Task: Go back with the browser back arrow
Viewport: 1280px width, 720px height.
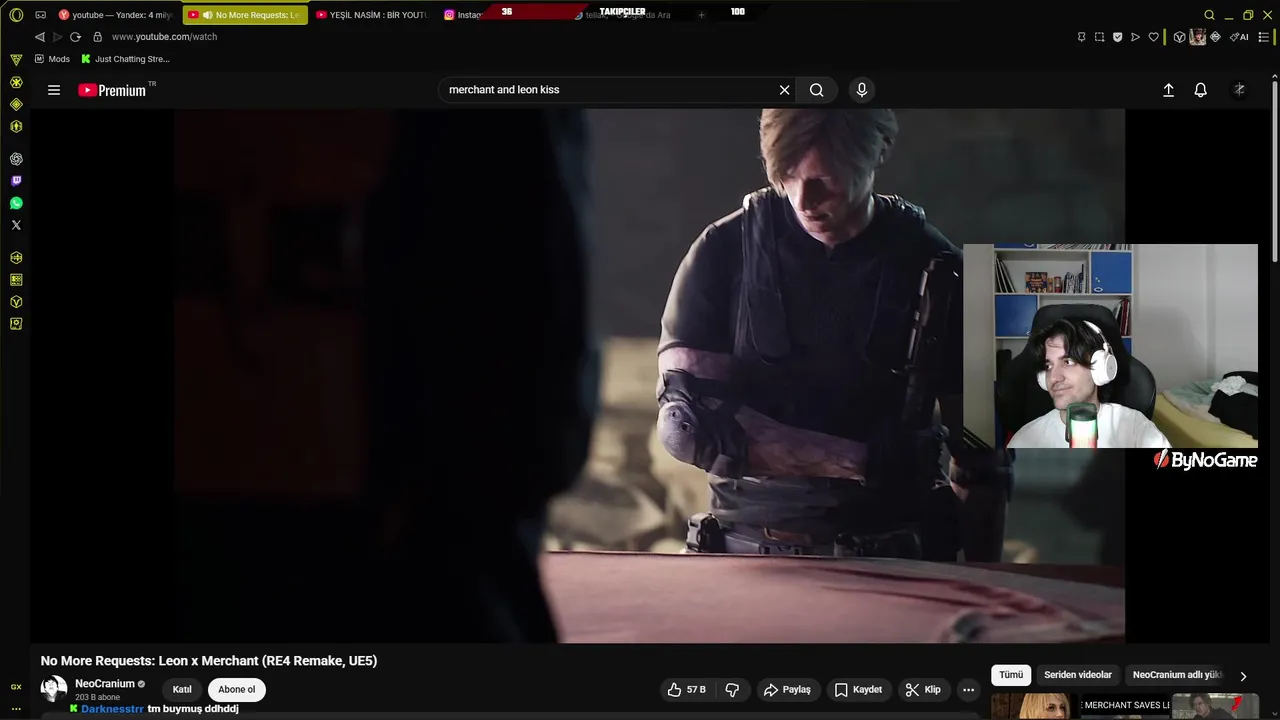Action: coord(39,37)
